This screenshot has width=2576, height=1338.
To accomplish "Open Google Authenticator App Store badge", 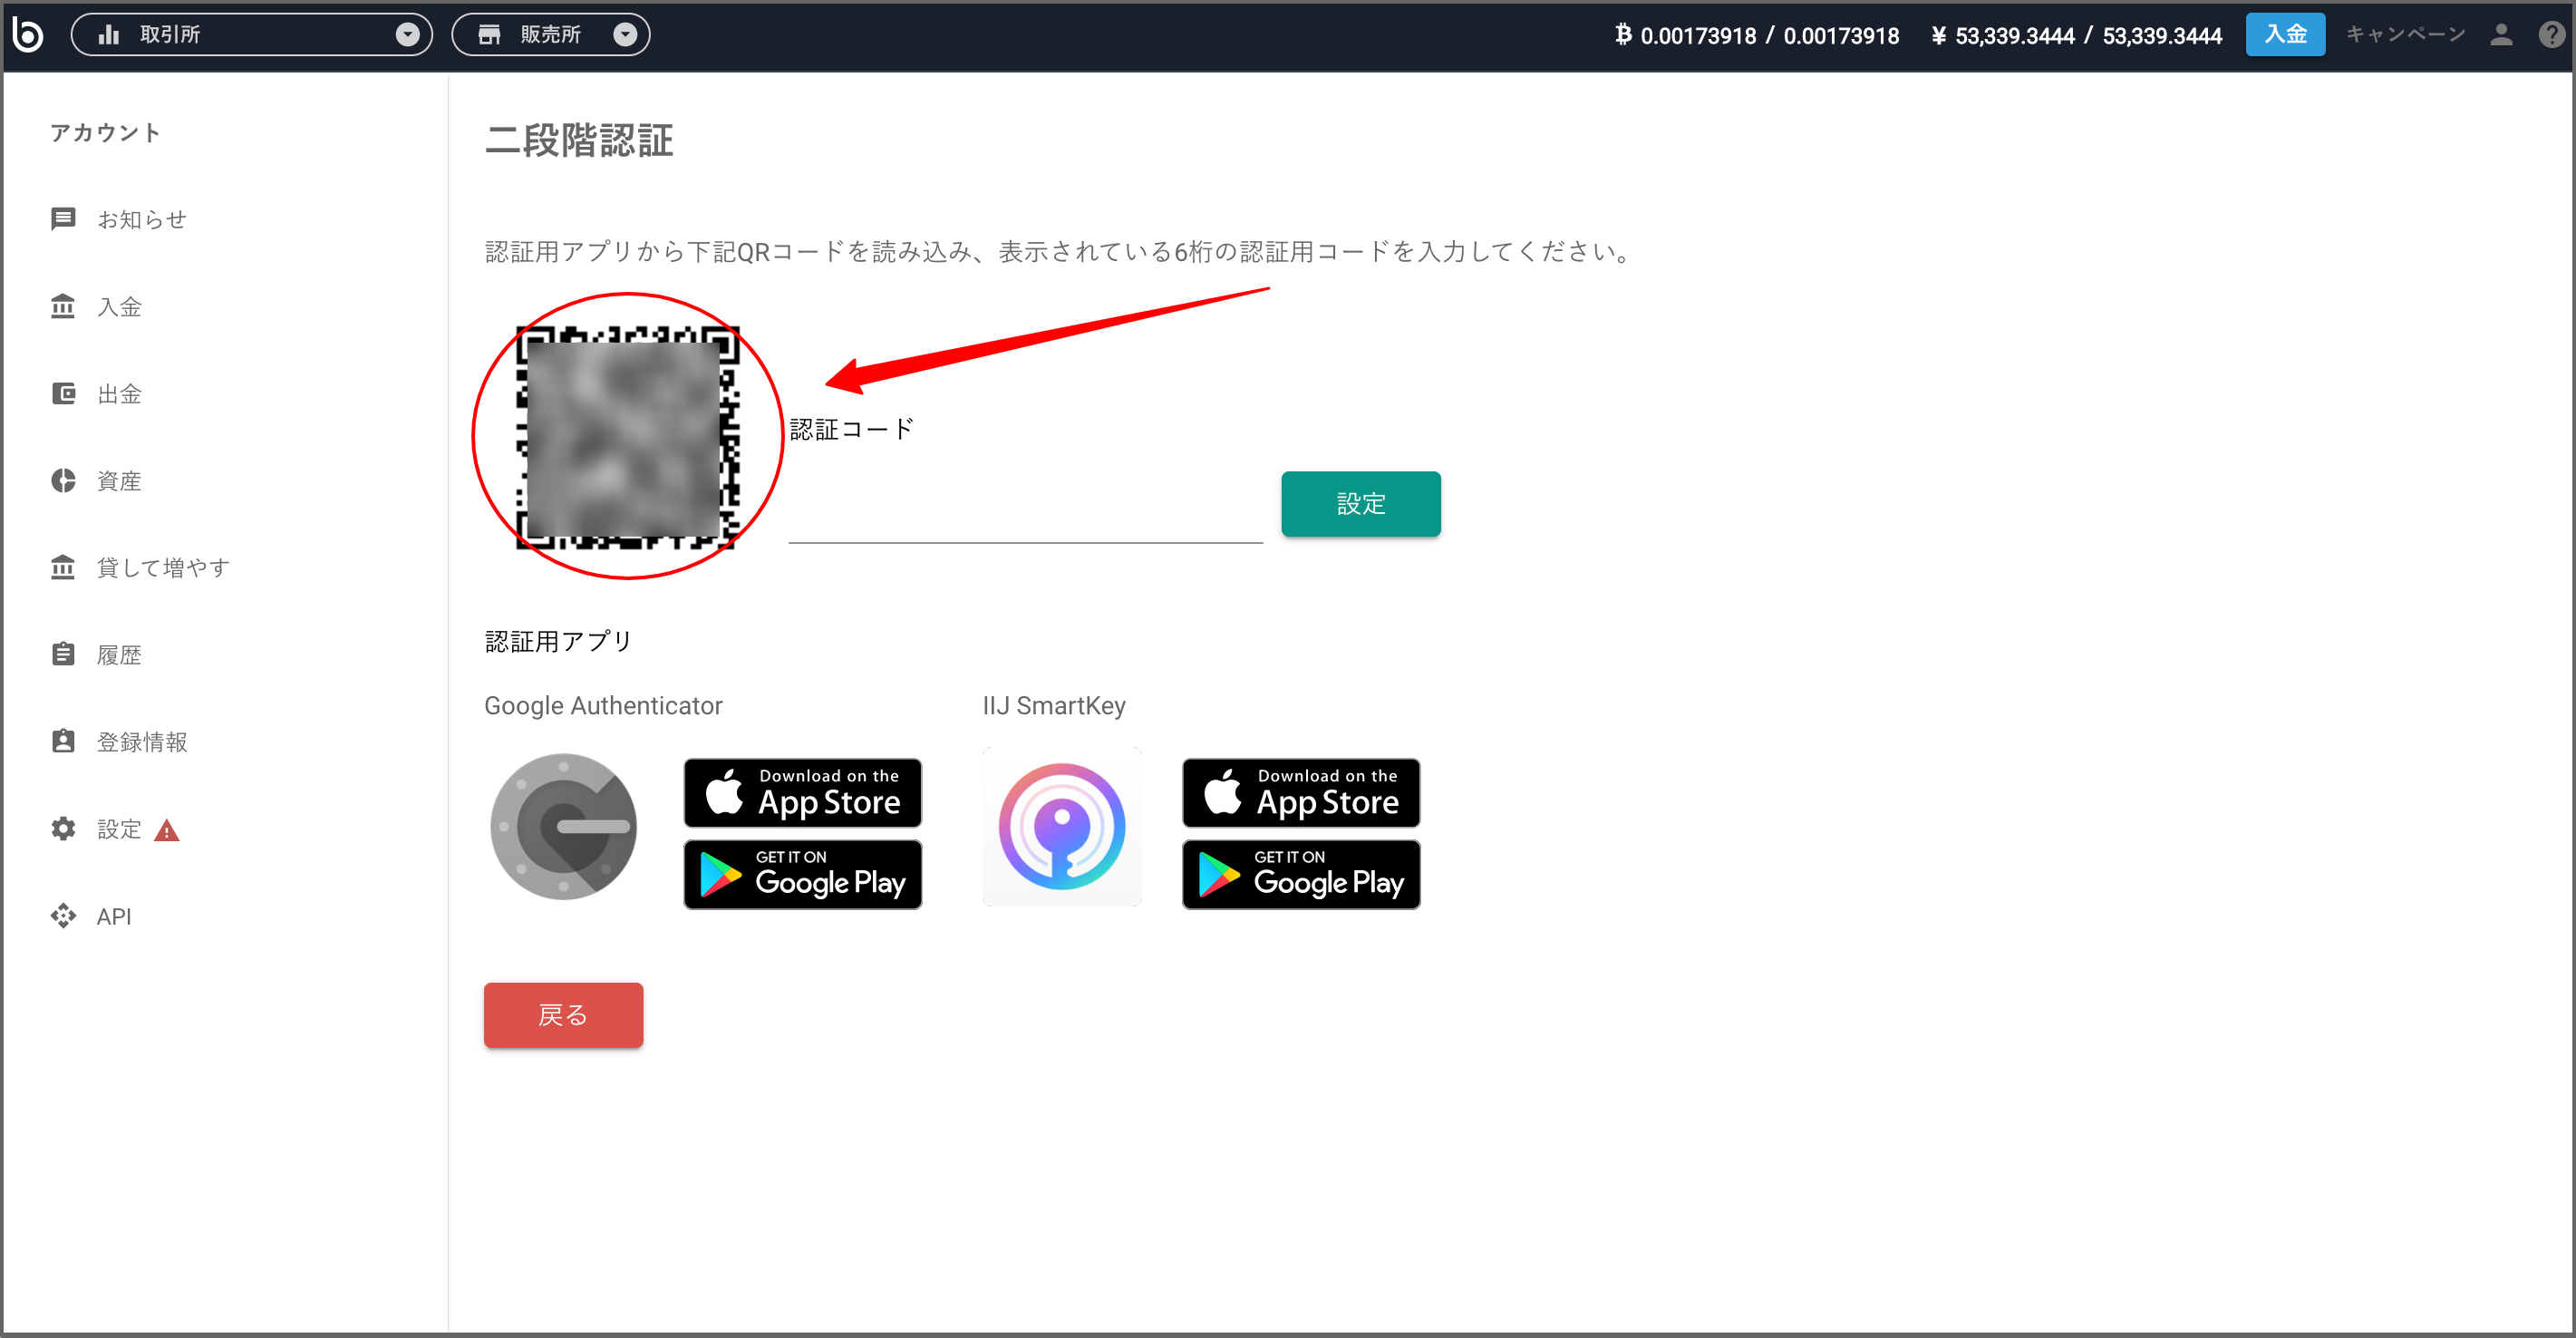I will pyautogui.click(x=802, y=792).
